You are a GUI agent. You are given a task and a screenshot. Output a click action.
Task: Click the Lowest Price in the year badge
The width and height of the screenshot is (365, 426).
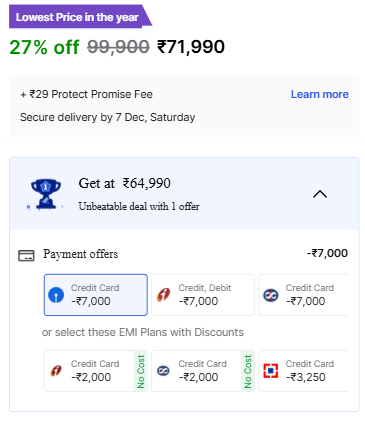pyautogui.click(x=80, y=17)
